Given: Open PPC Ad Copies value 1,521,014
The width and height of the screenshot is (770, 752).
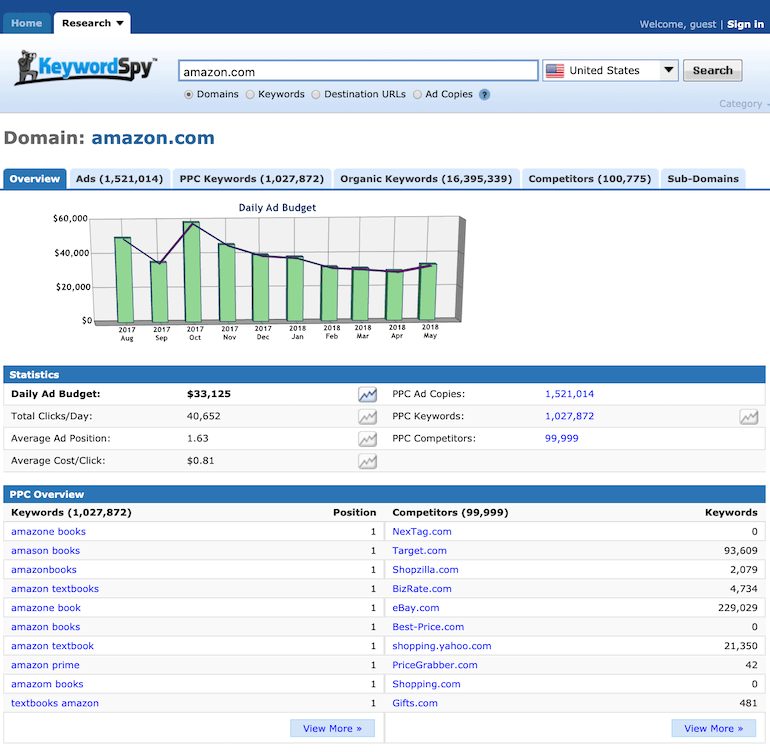Looking at the screenshot, I should coord(569,394).
